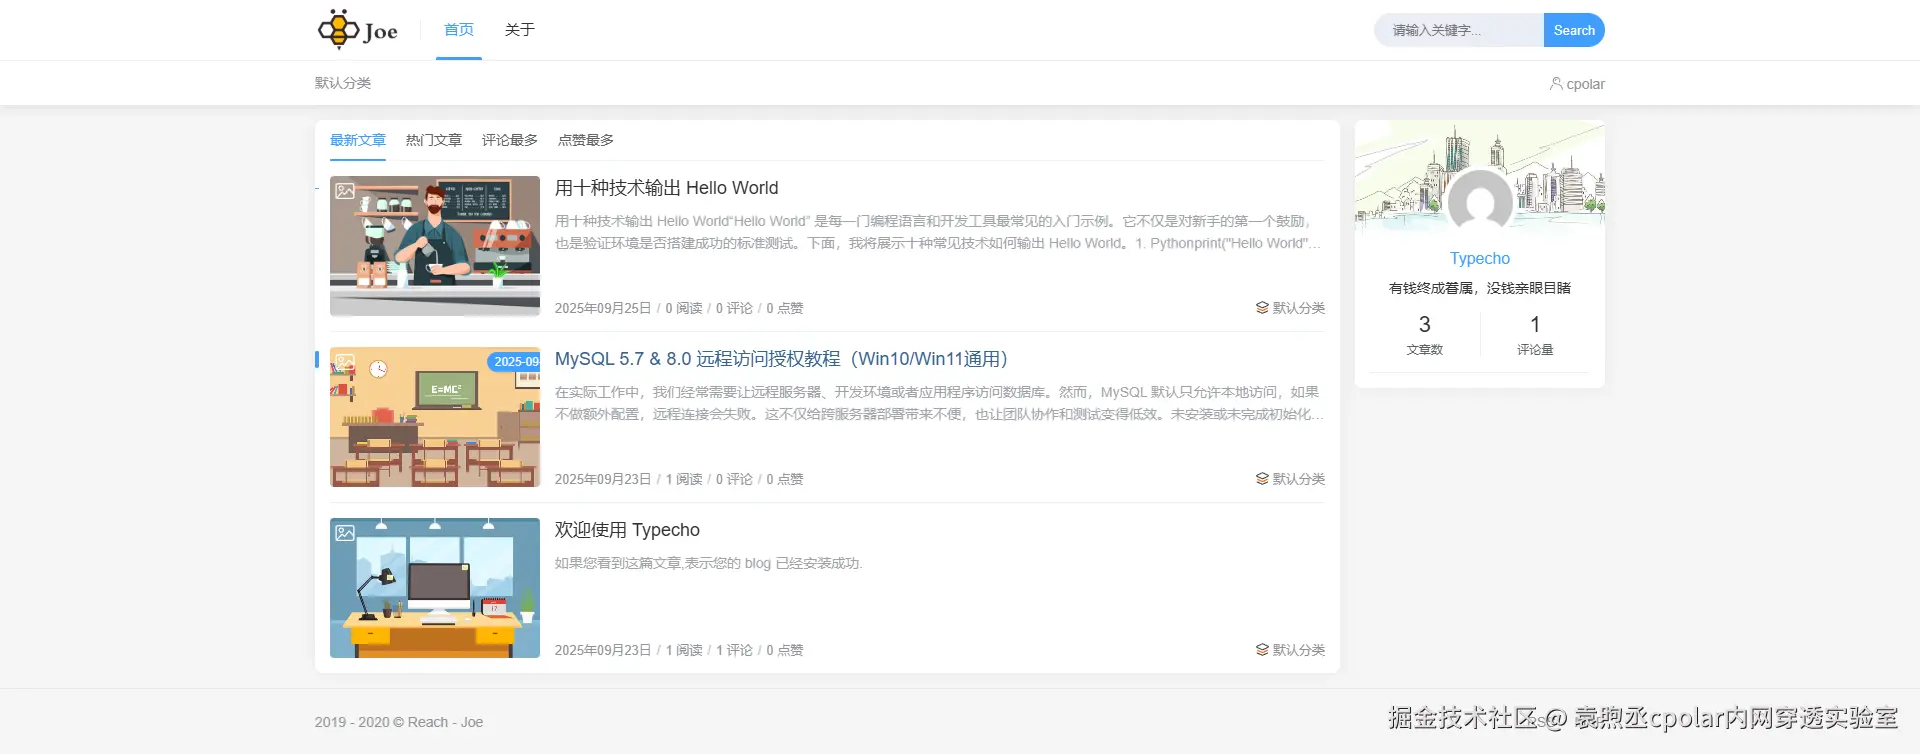
Task: Open the 首页 navigation tab
Action: pyautogui.click(x=459, y=30)
